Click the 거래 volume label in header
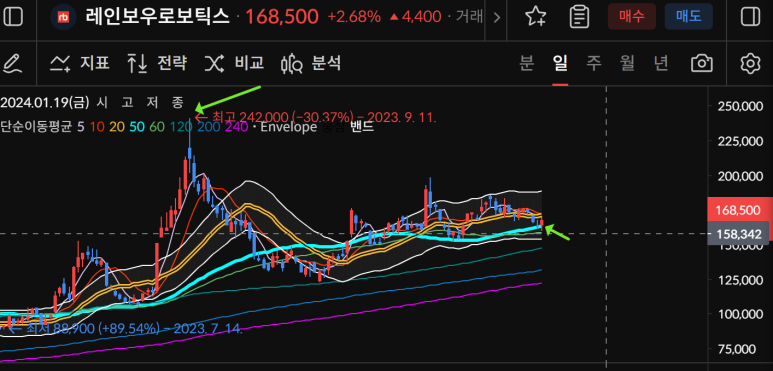Viewport: 773px width, 371px height. pyautogui.click(x=469, y=17)
